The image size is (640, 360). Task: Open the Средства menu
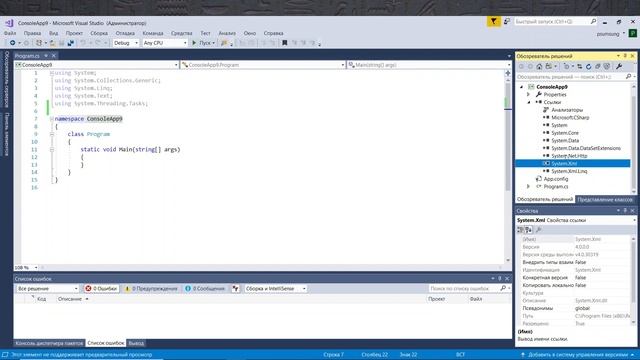tap(182, 33)
